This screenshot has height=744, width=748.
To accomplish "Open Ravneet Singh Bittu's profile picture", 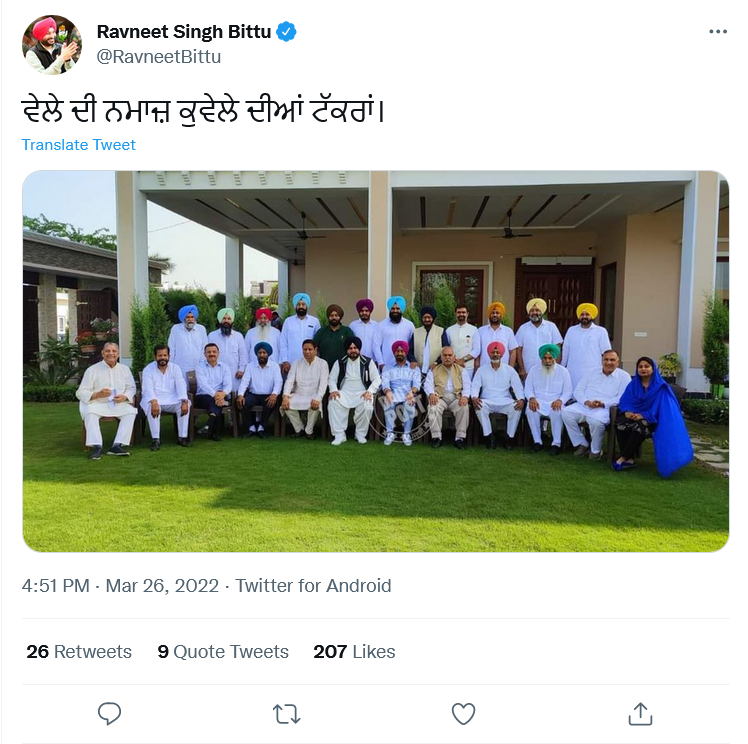I will [x=52, y=44].
